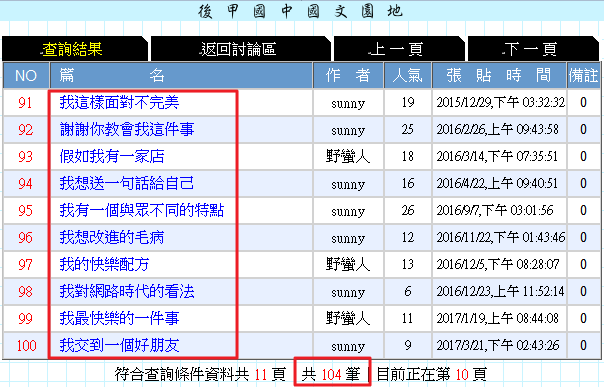The image size is (604, 387).
Task: Click the 張貼時間 column header
Action: 499,75
